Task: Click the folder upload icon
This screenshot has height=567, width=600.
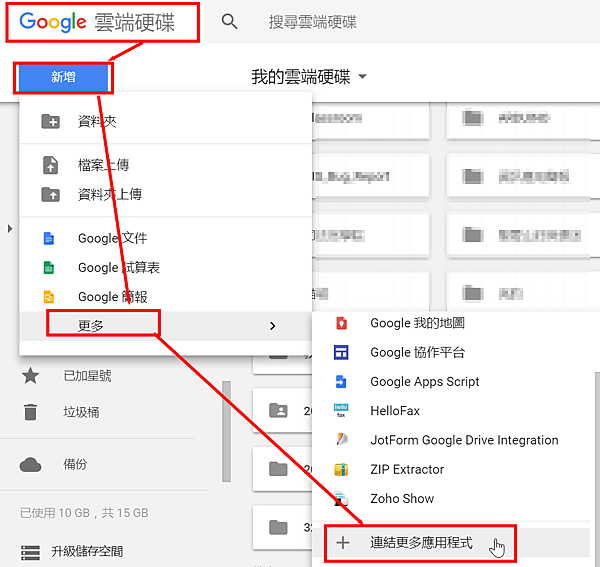Action: coord(51,194)
